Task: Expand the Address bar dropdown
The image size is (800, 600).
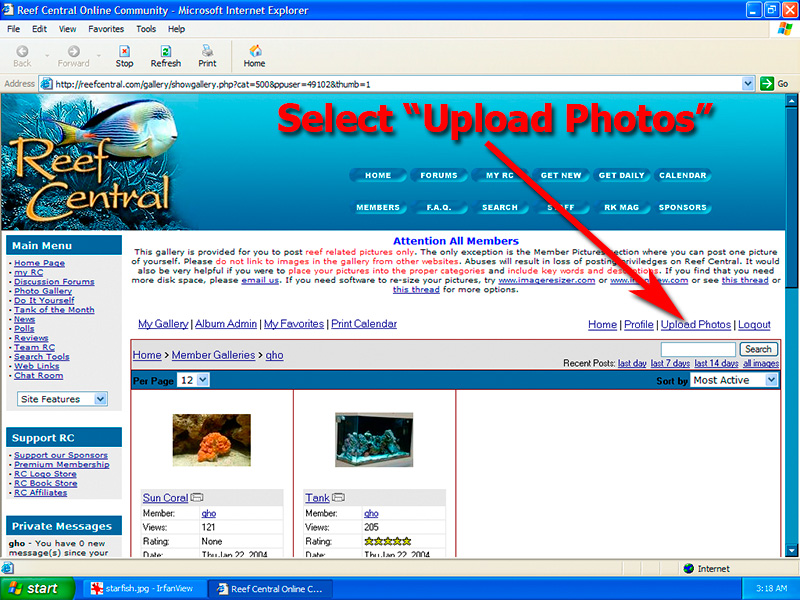Action: tap(747, 83)
